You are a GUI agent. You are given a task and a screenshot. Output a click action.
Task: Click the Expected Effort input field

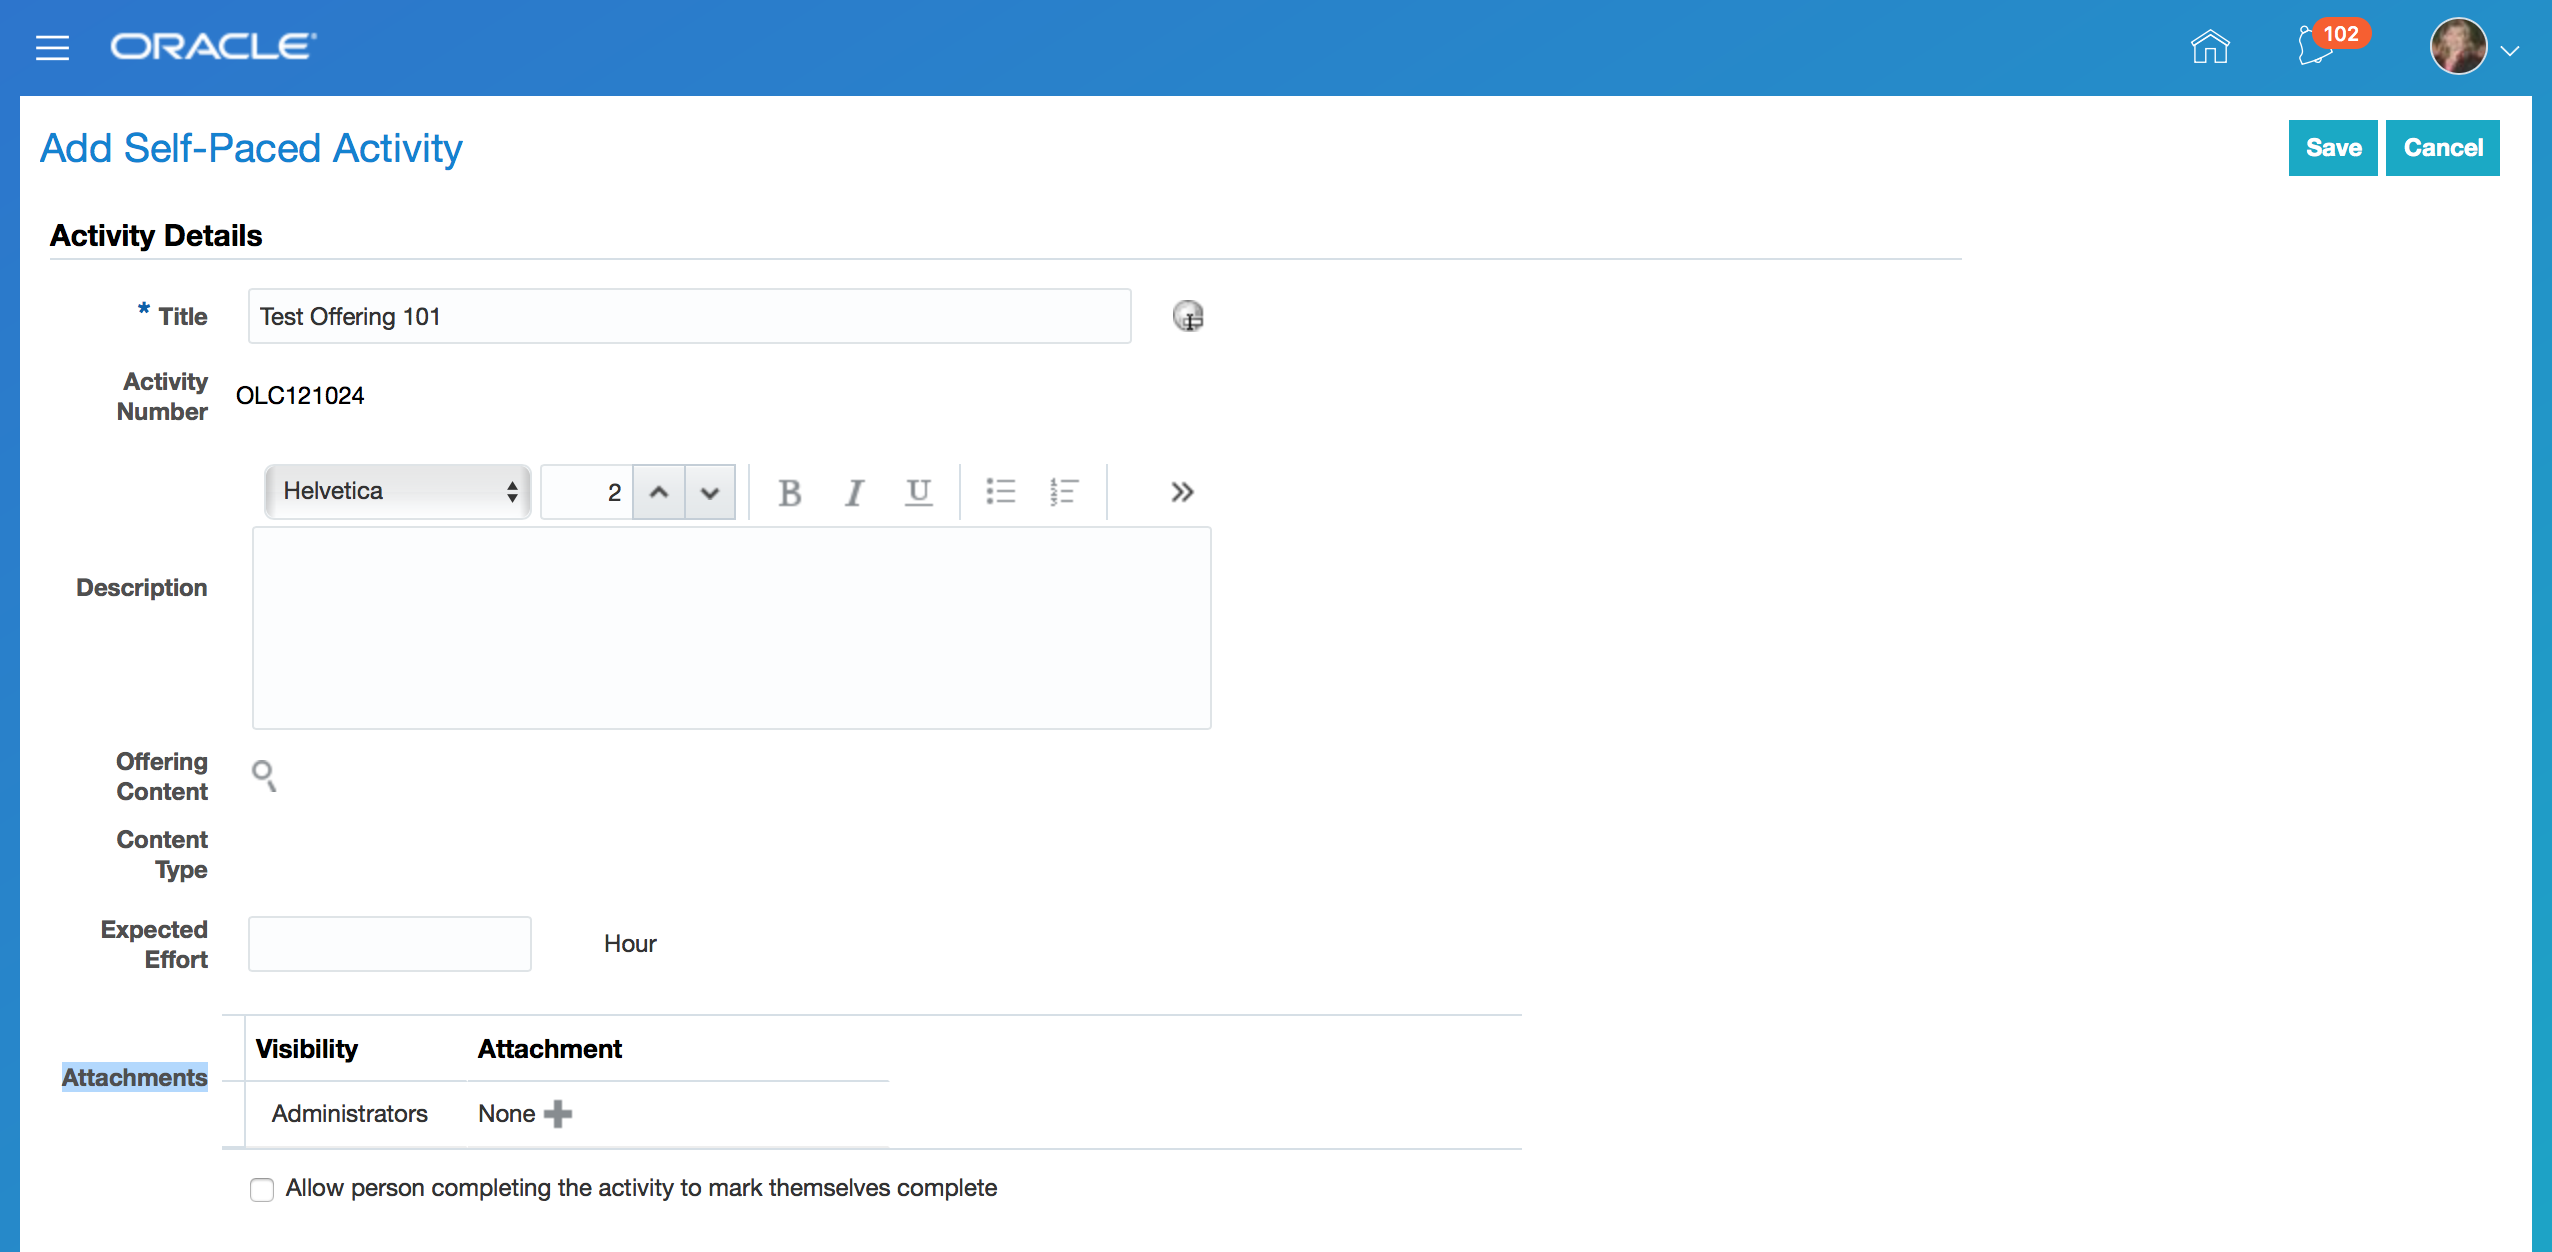click(390, 944)
